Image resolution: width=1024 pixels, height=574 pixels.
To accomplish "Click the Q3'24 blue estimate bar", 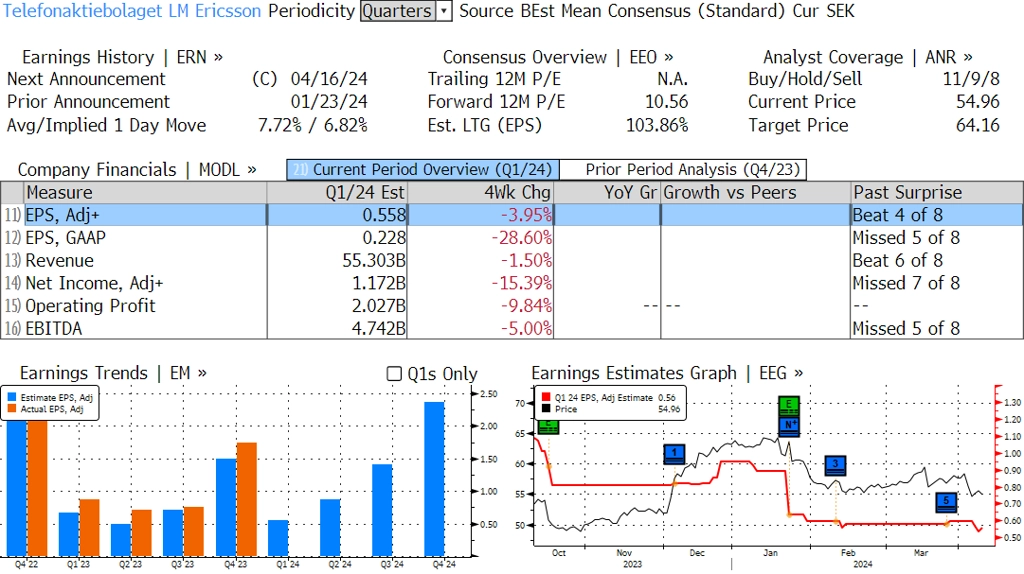I will pyautogui.click(x=382, y=510).
